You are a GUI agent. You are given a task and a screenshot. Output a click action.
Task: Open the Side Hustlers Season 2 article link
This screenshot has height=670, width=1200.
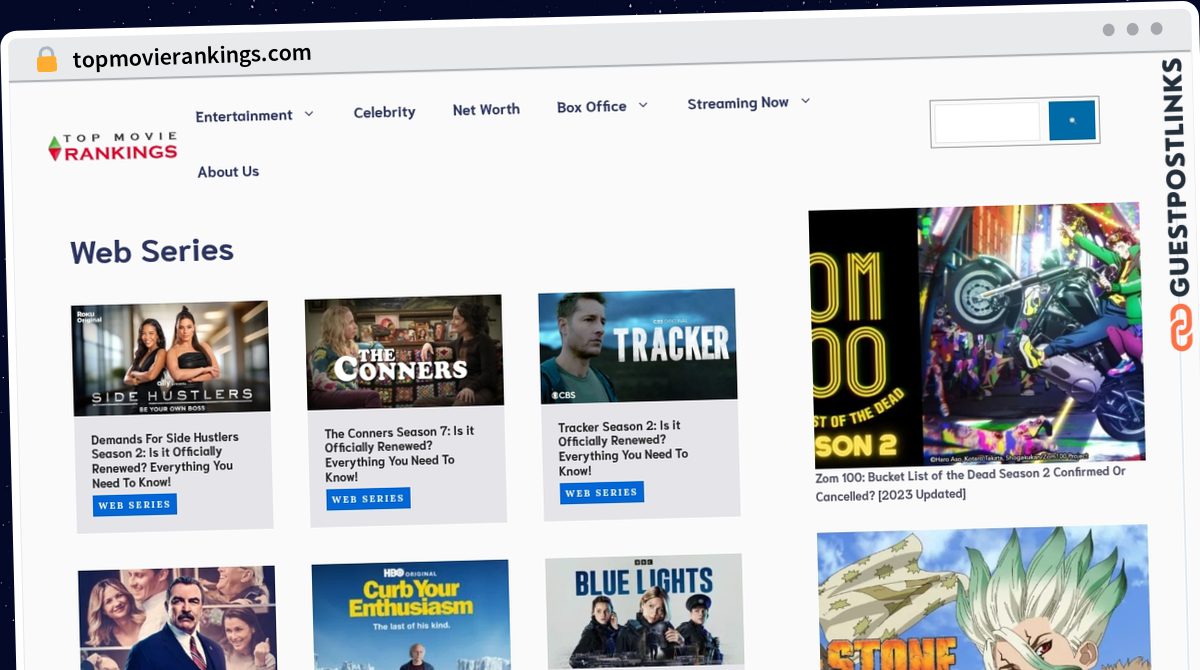point(165,460)
